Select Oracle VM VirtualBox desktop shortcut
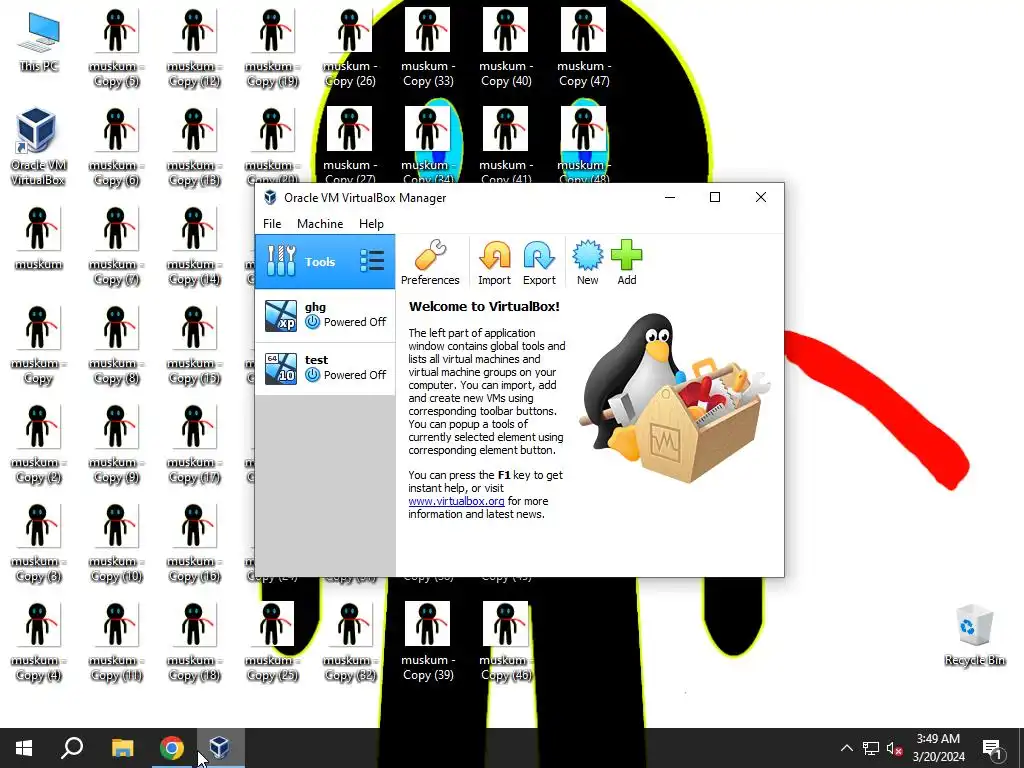 point(37,146)
